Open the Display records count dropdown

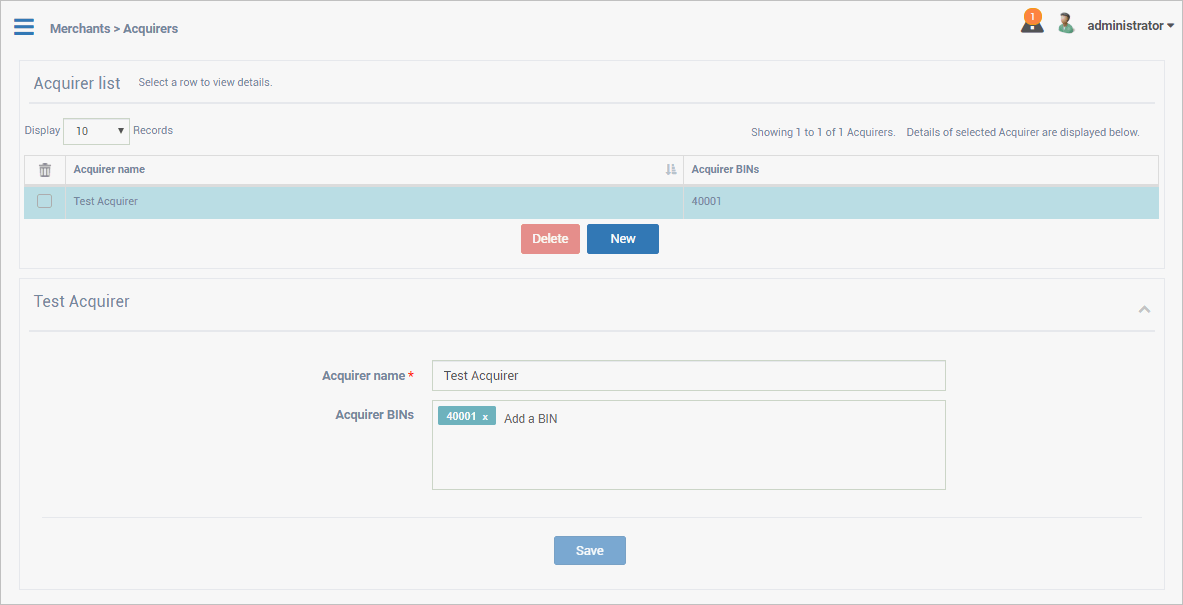96,131
